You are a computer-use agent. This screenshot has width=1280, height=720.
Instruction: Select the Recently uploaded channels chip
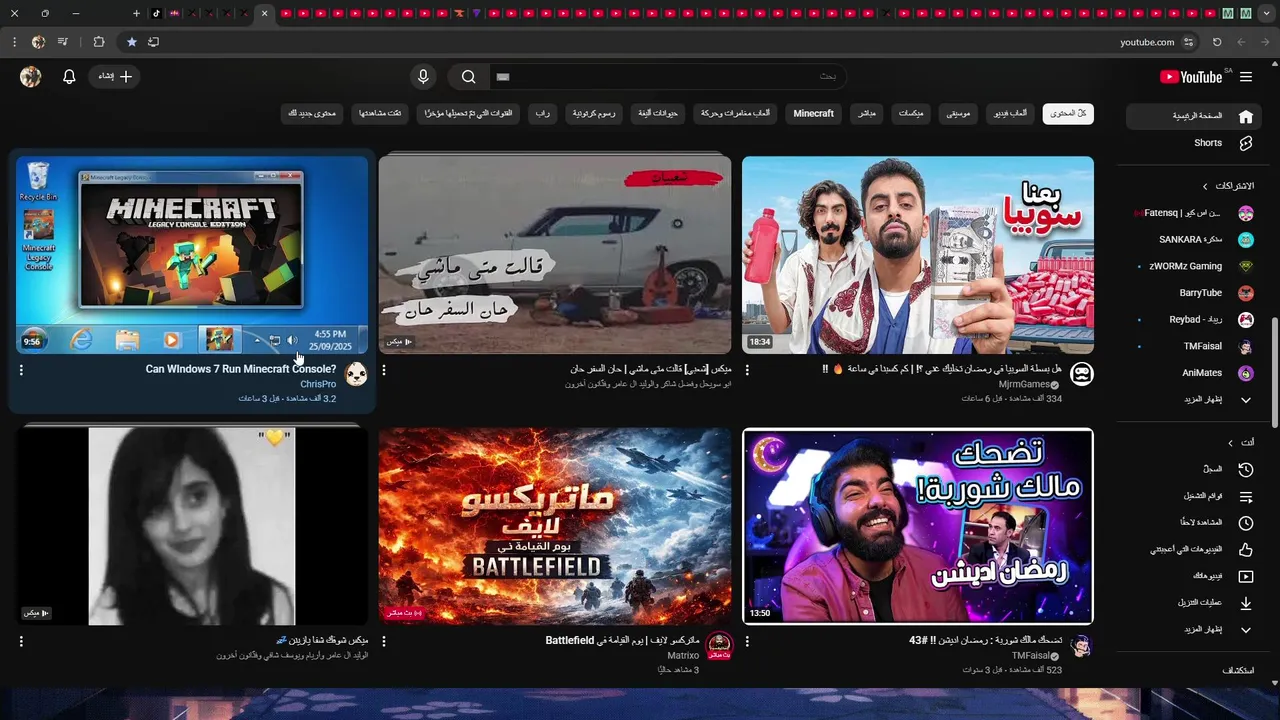tap(469, 114)
